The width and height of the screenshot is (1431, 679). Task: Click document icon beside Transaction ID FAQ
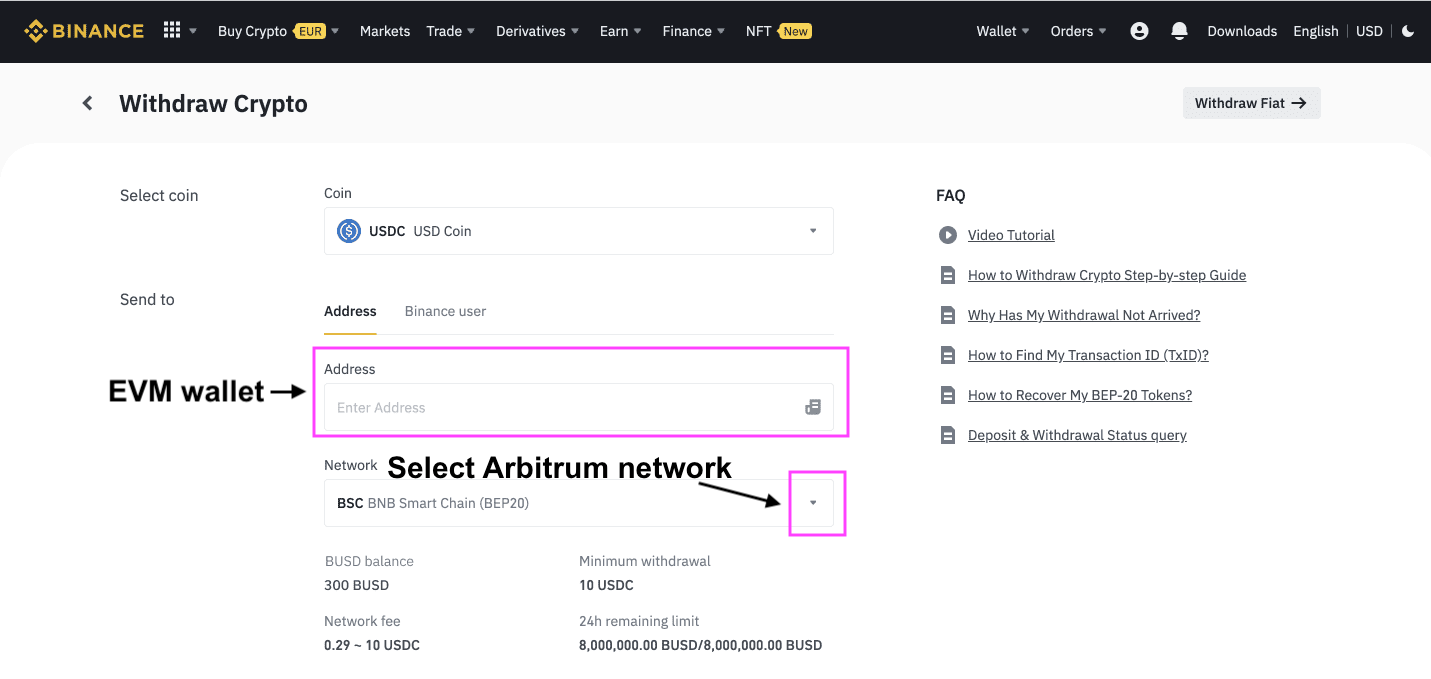947,355
